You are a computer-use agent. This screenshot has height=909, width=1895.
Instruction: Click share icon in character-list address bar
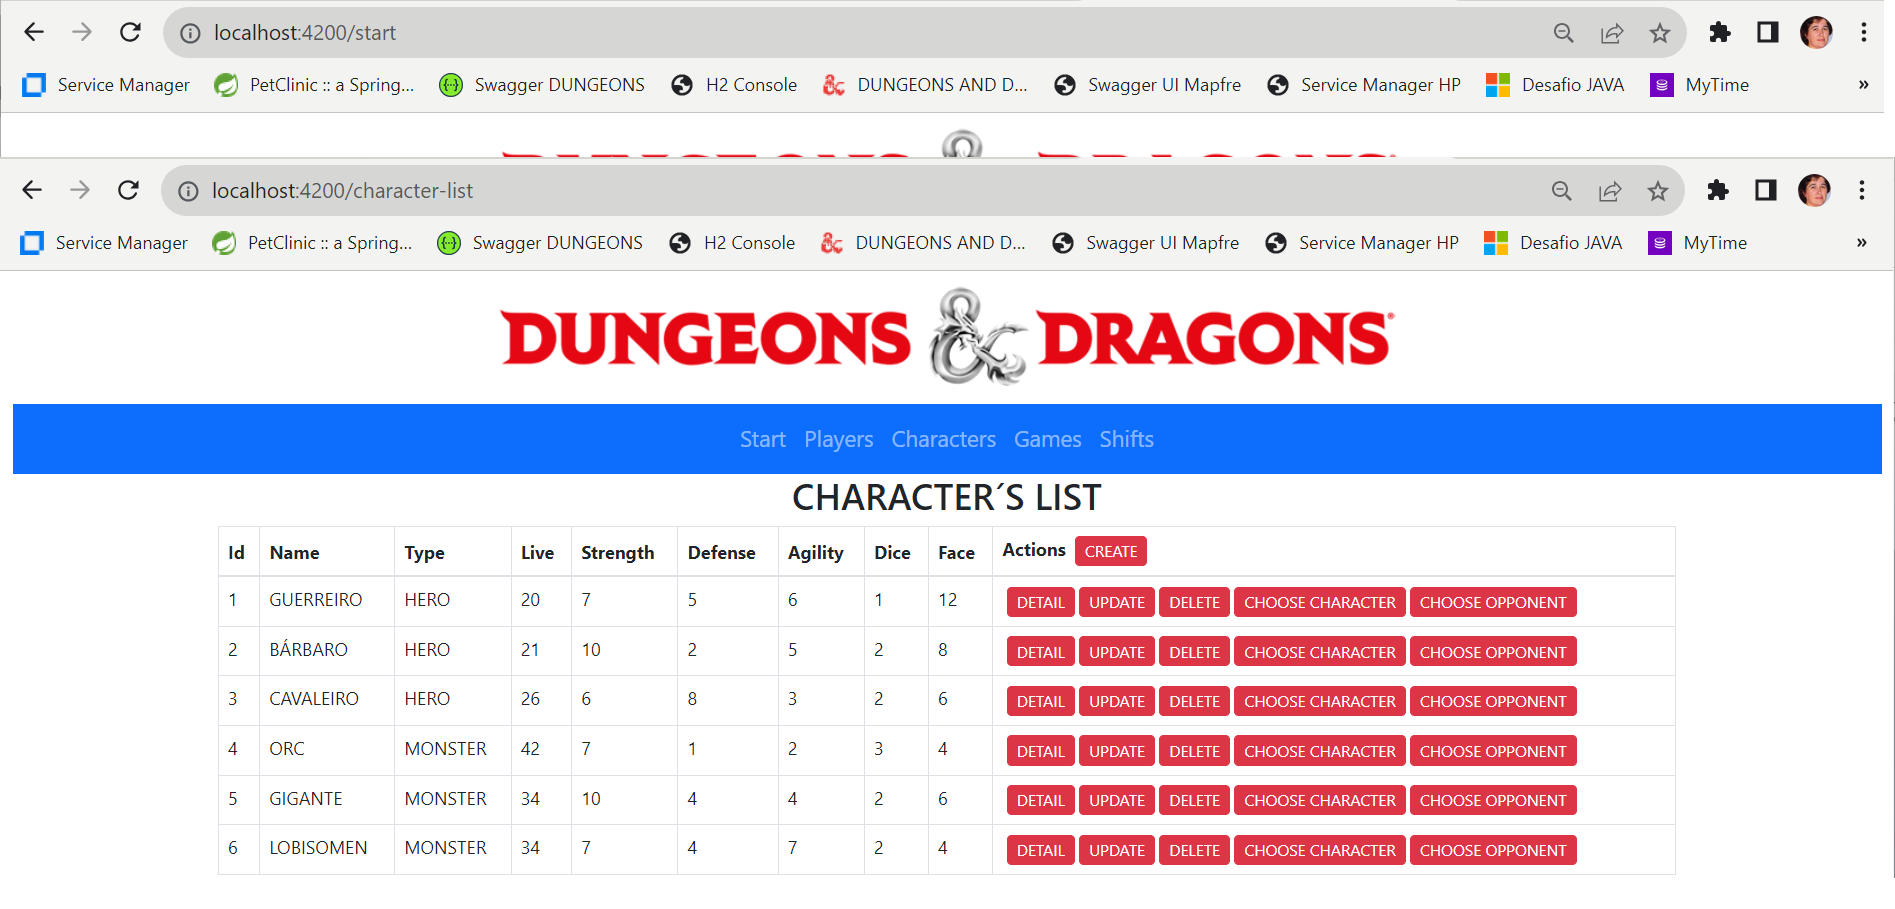click(x=1610, y=191)
